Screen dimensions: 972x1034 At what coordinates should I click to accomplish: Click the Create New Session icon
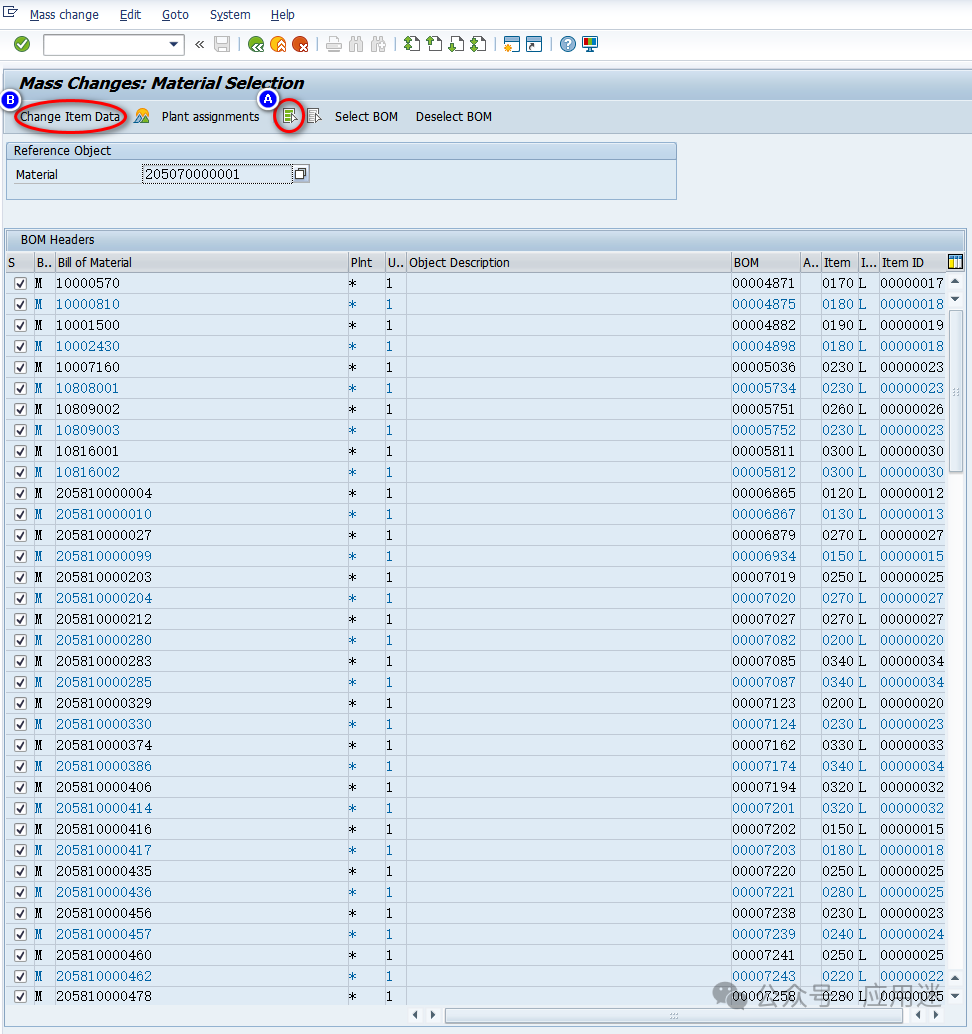pyautogui.click(x=512, y=44)
